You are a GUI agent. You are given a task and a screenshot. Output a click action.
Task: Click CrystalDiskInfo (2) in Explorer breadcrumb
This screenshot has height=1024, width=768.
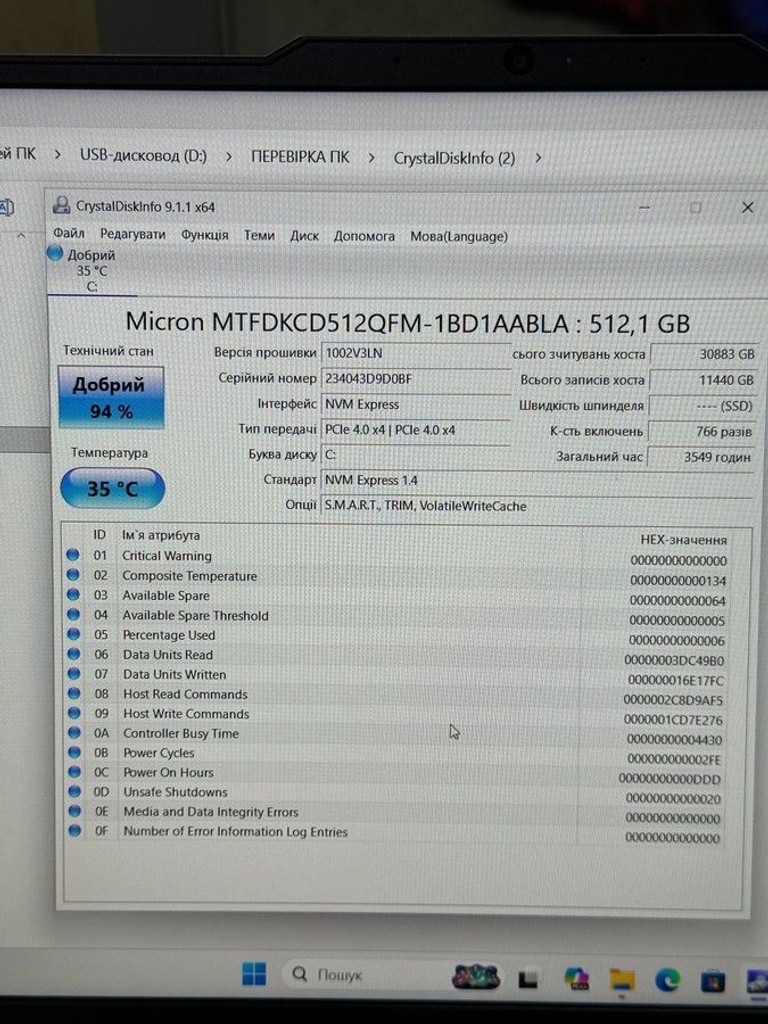[x=455, y=158]
